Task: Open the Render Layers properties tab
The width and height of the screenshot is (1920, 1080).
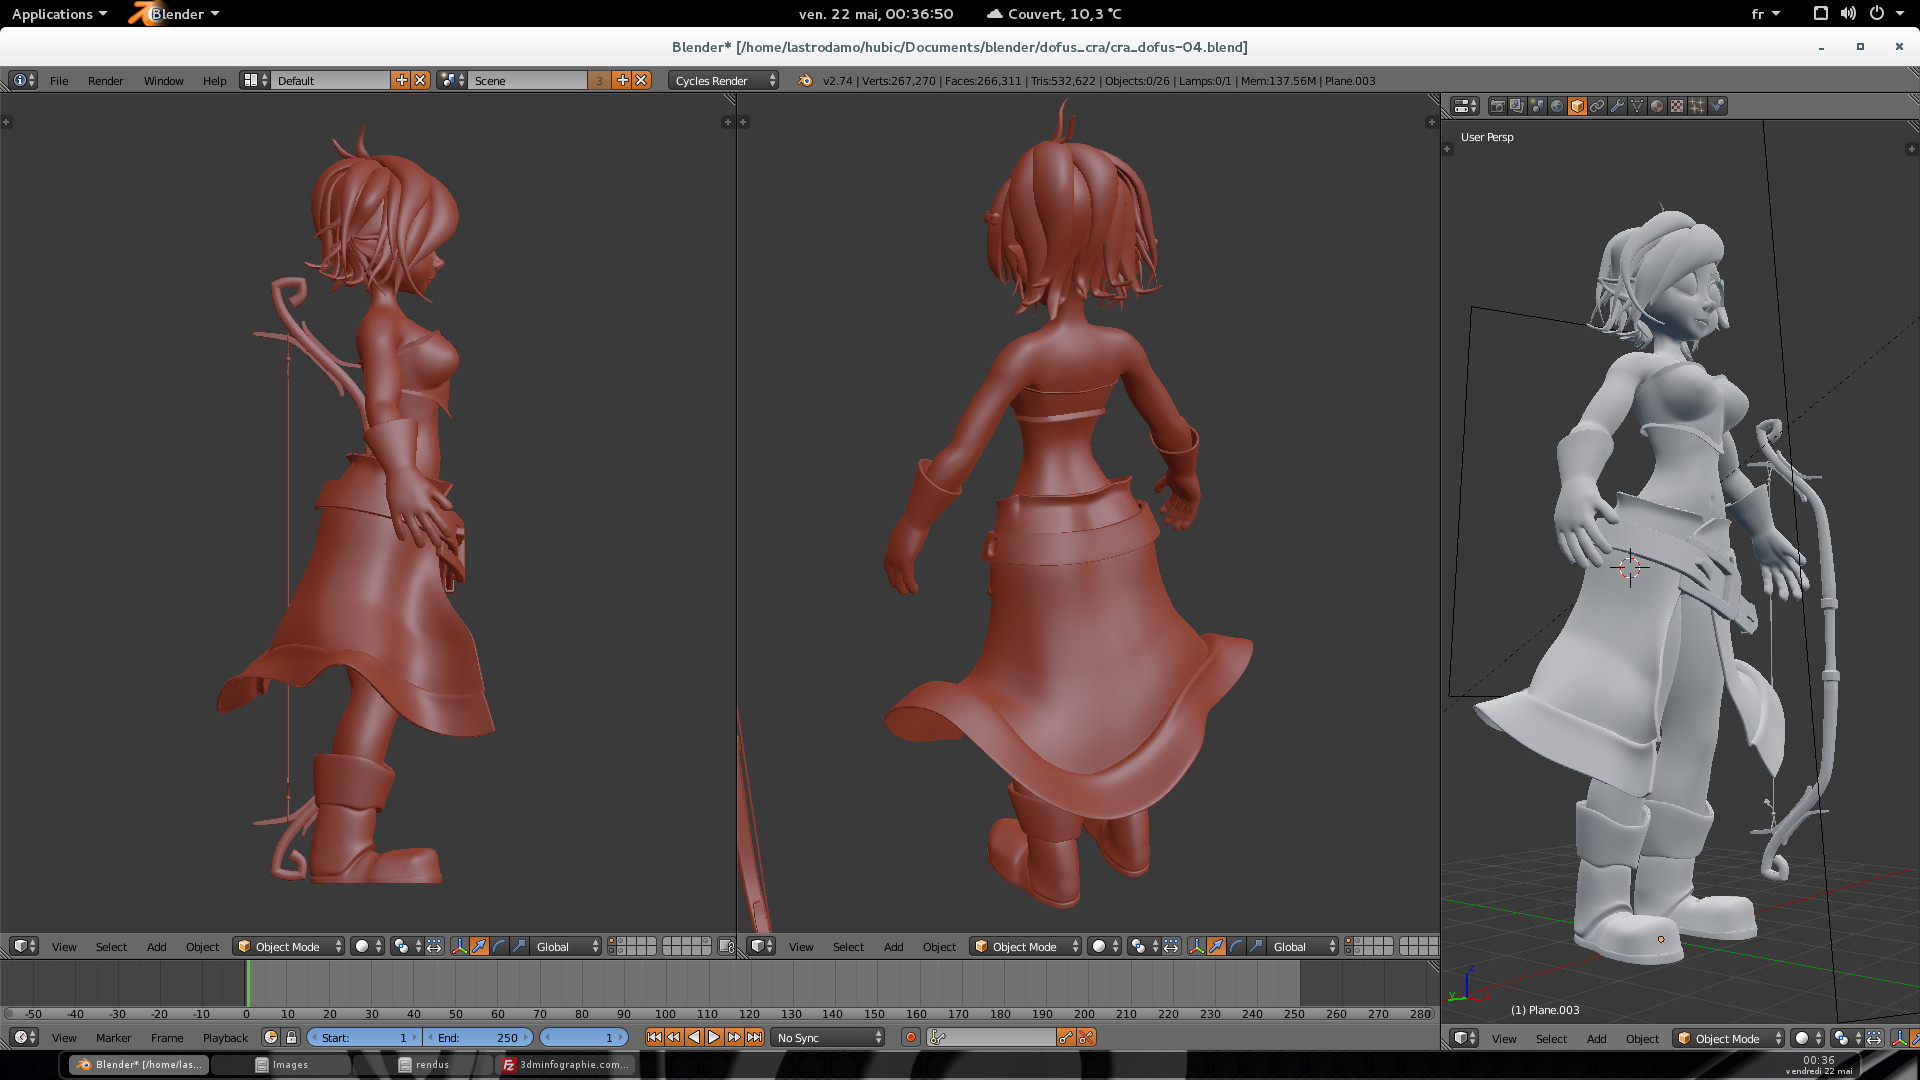Action: coord(1517,106)
